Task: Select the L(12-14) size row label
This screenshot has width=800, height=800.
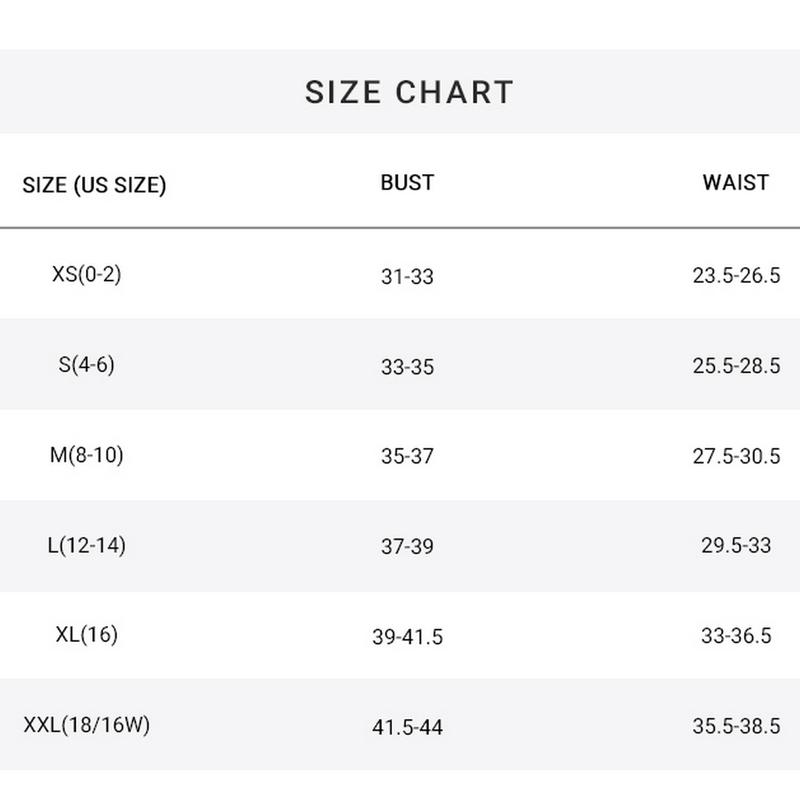Action: coord(86,546)
